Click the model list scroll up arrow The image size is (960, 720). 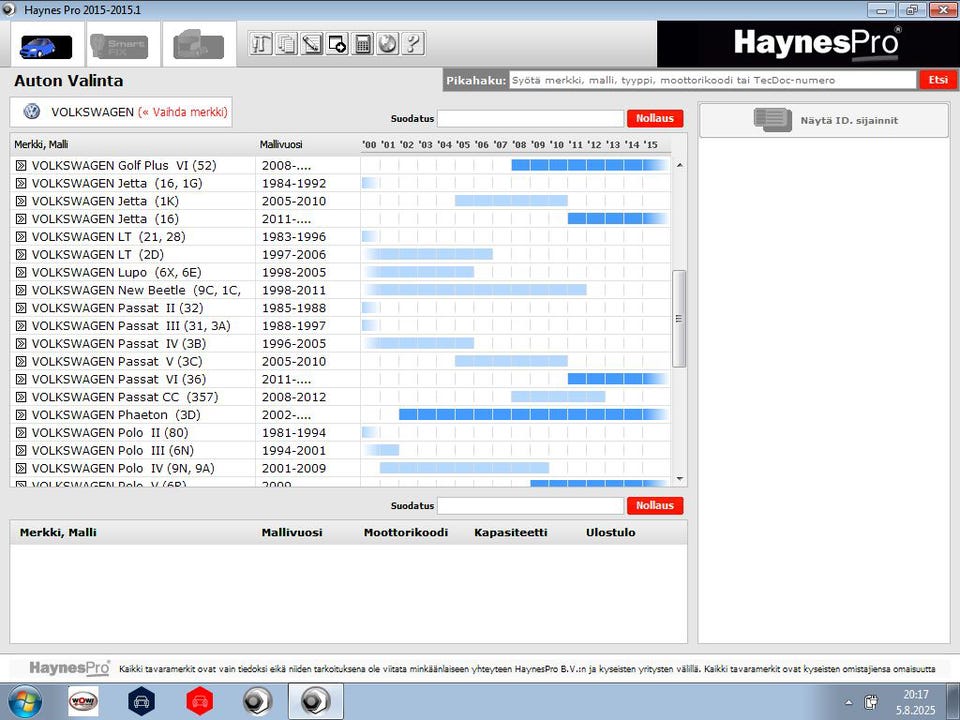coord(680,165)
